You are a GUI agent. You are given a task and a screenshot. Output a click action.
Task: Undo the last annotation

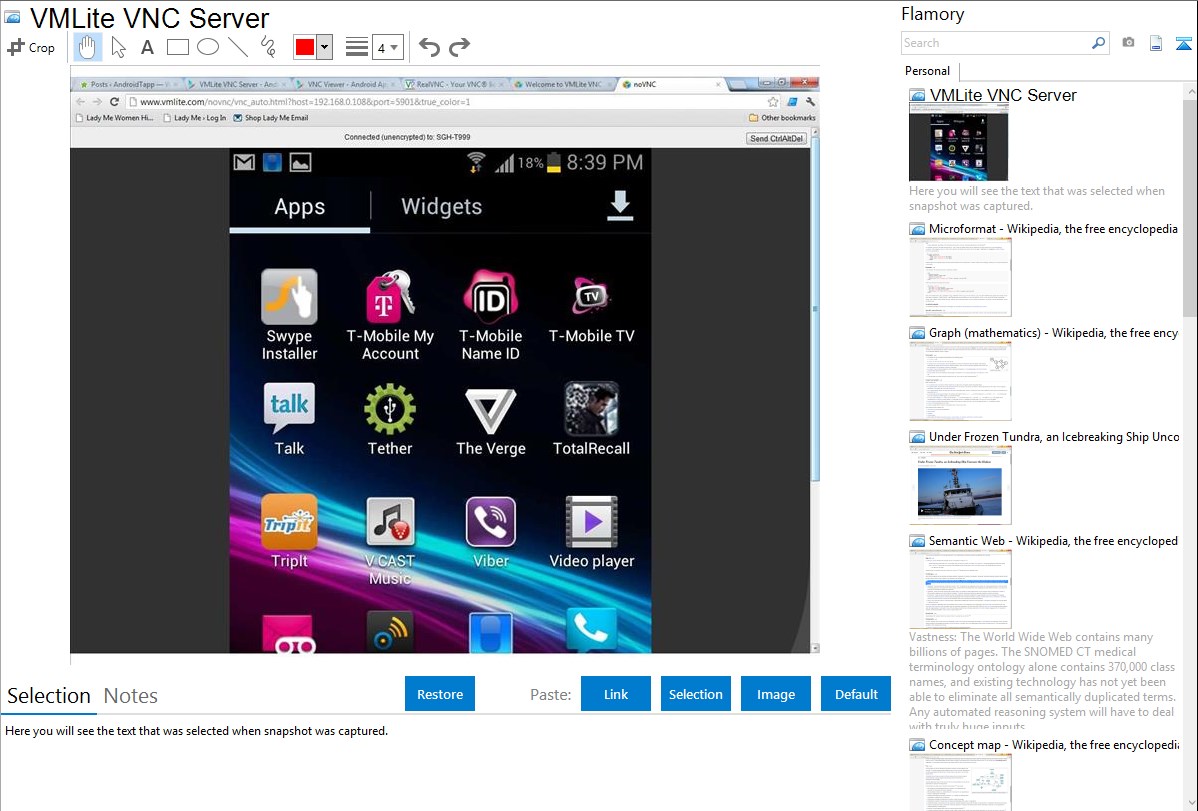click(x=429, y=47)
